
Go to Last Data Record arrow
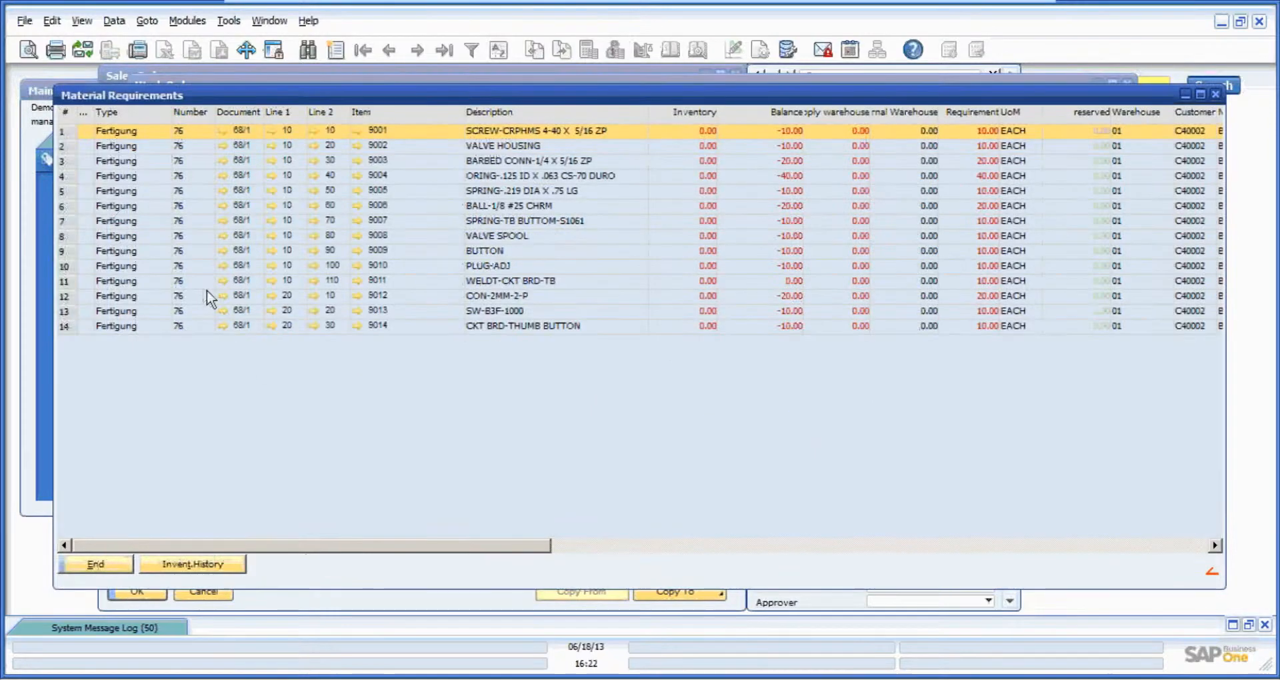(x=444, y=50)
